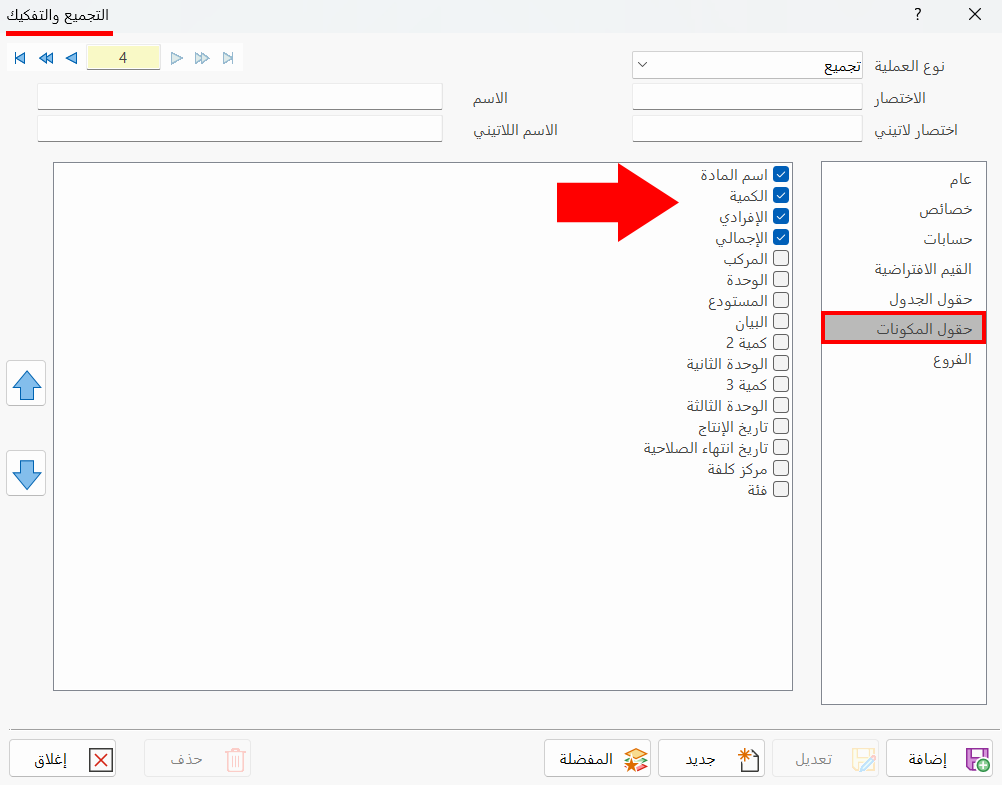Click the إضافة (Add) button

pos(939,759)
